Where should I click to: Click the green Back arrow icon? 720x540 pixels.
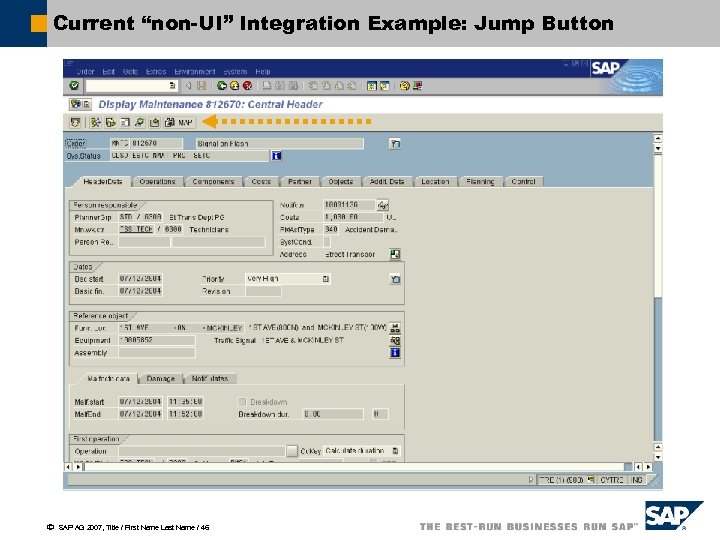[x=222, y=85]
